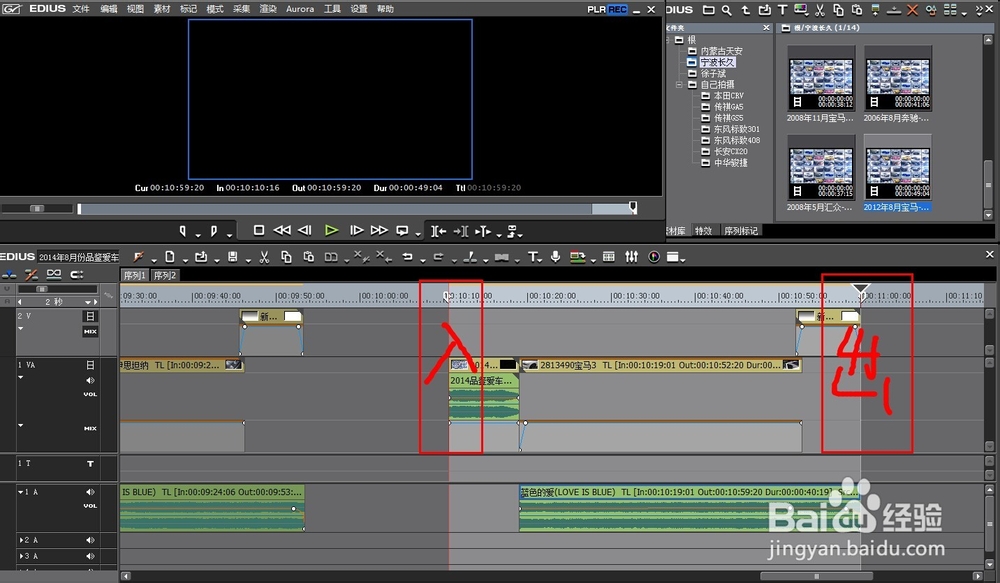Expand the 2 A audio track

click(x=22, y=540)
